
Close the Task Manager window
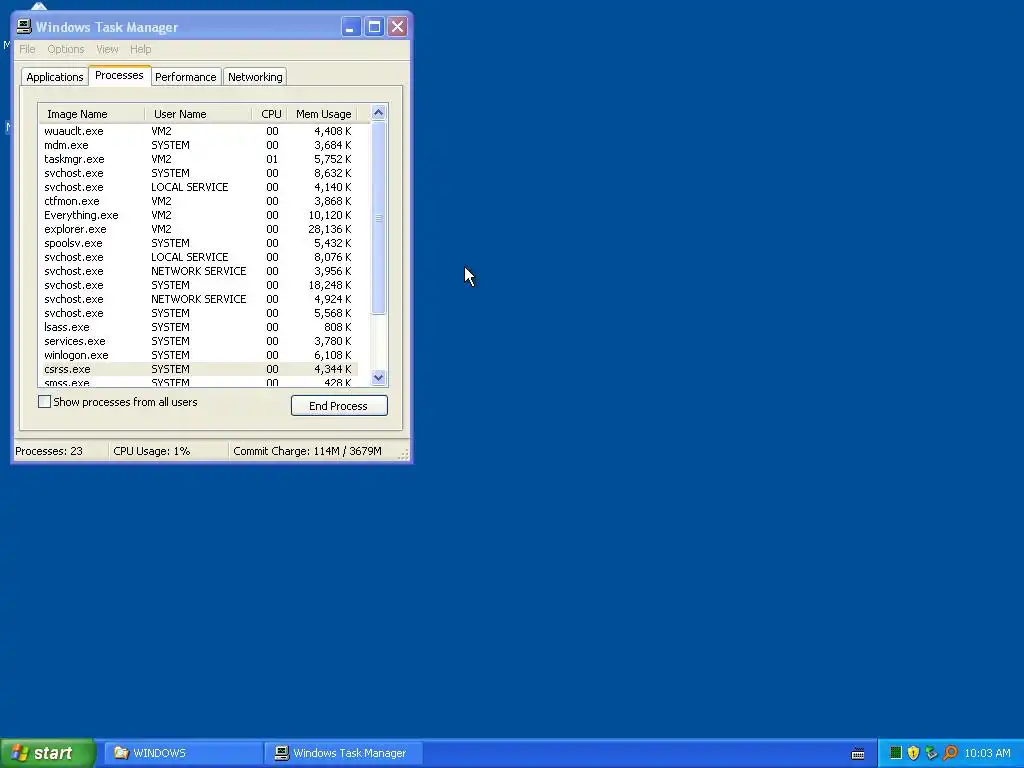(397, 27)
